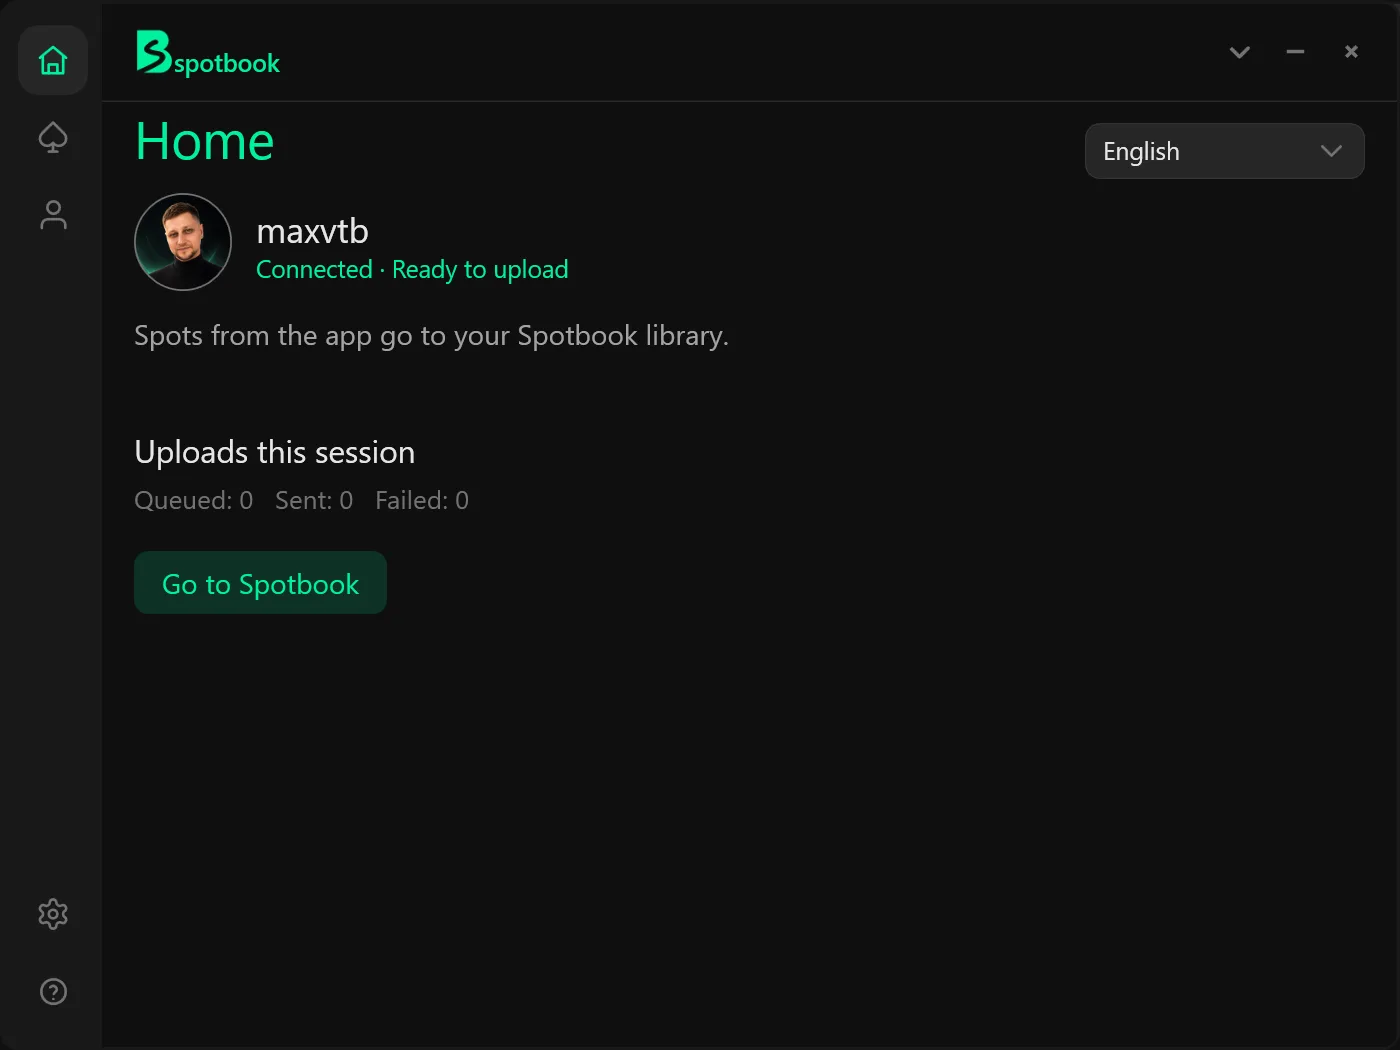Expand the English language dropdown
The width and height of the screenshot is (1400, 1050).
tap(1224, 151)
